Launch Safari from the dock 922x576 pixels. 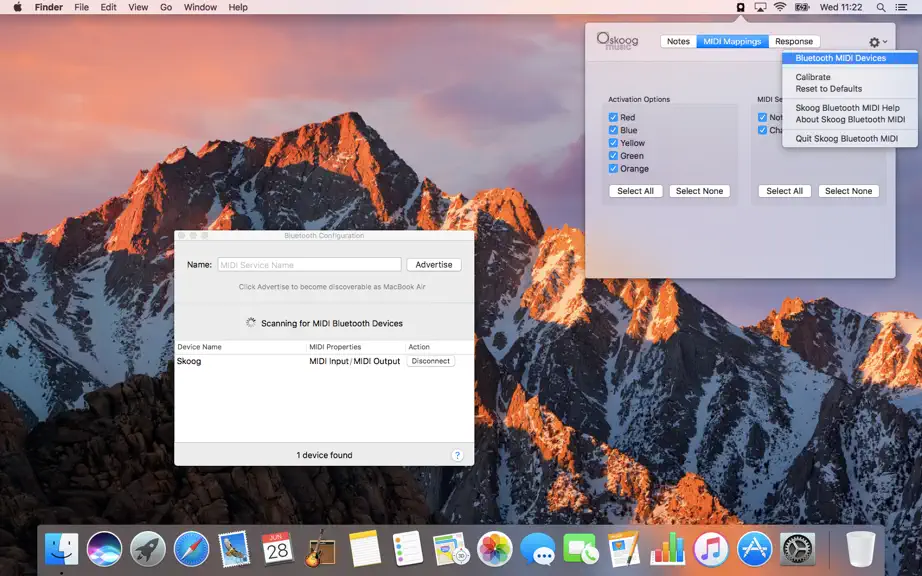pyautogui.click(x=191, y=548)
